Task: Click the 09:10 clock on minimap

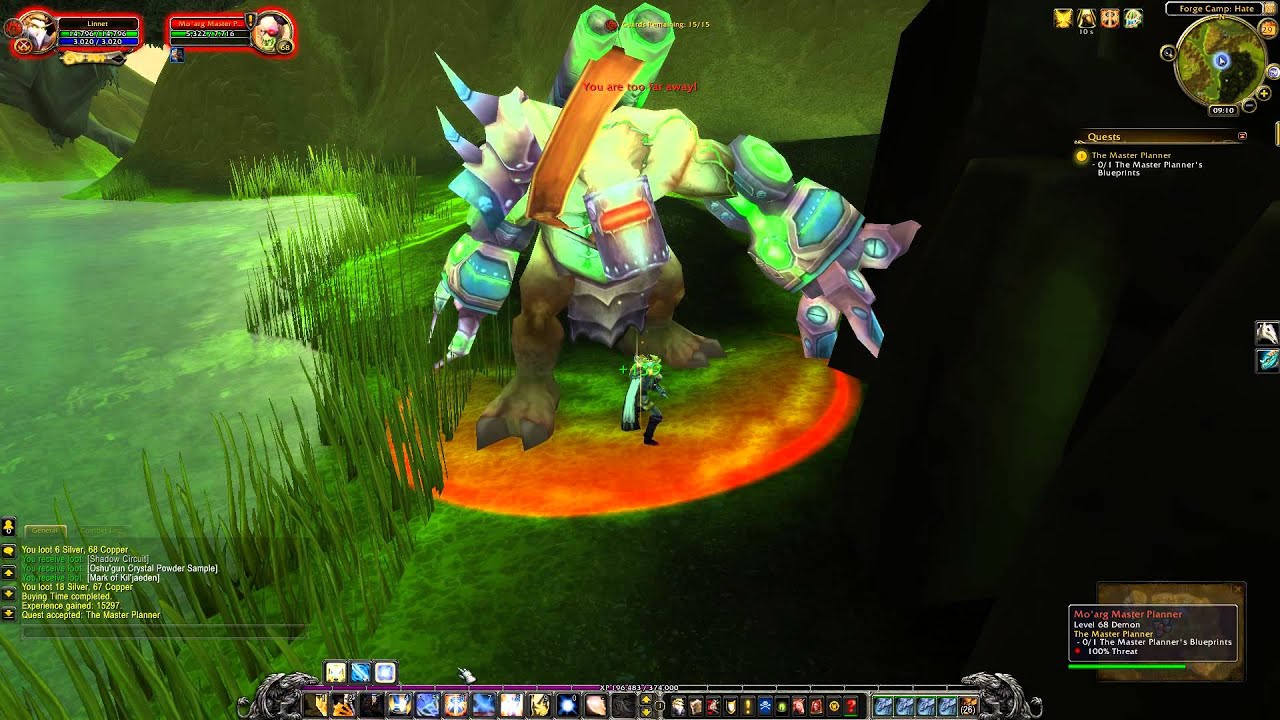Action: (1223, 110)
